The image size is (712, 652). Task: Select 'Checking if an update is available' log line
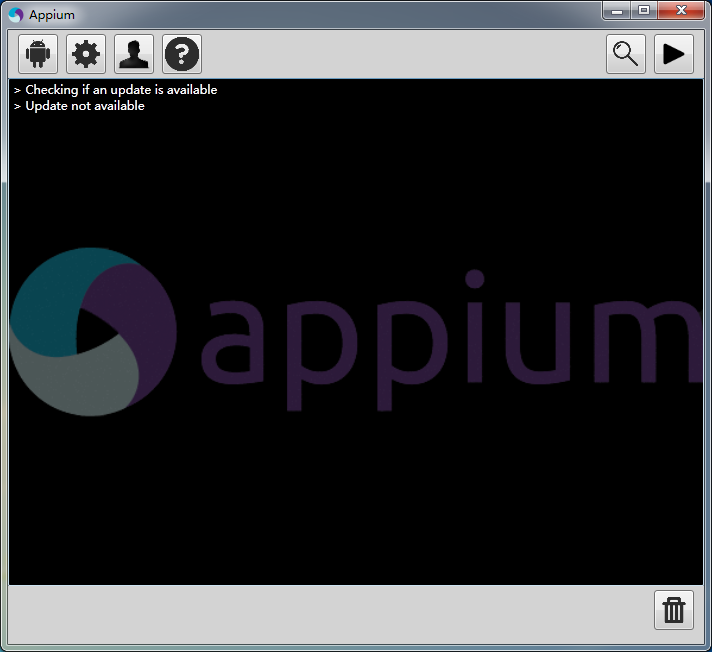121,90
